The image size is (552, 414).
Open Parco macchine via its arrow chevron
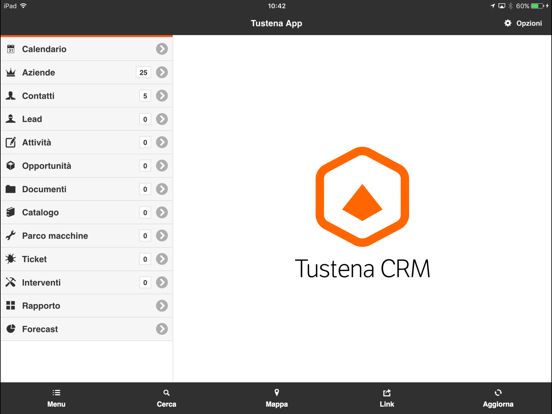pos(162,236)
